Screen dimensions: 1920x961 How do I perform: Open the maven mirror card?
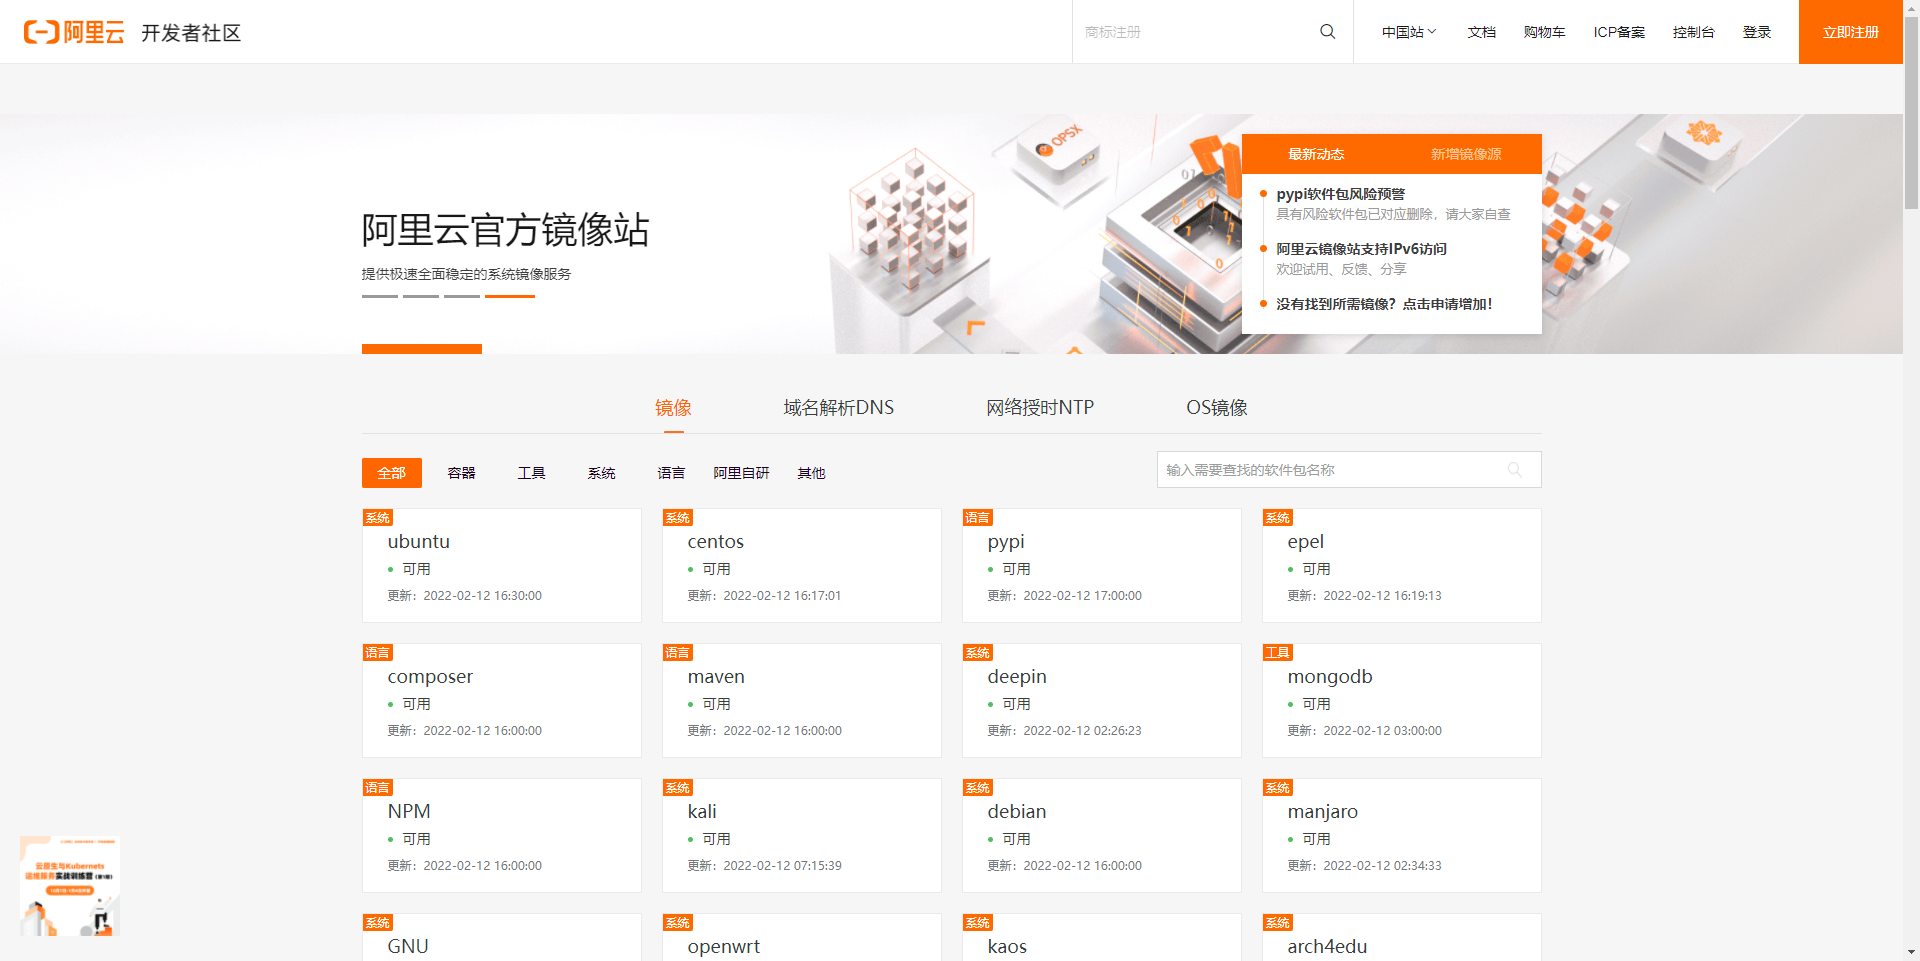(x=802, y=700)
